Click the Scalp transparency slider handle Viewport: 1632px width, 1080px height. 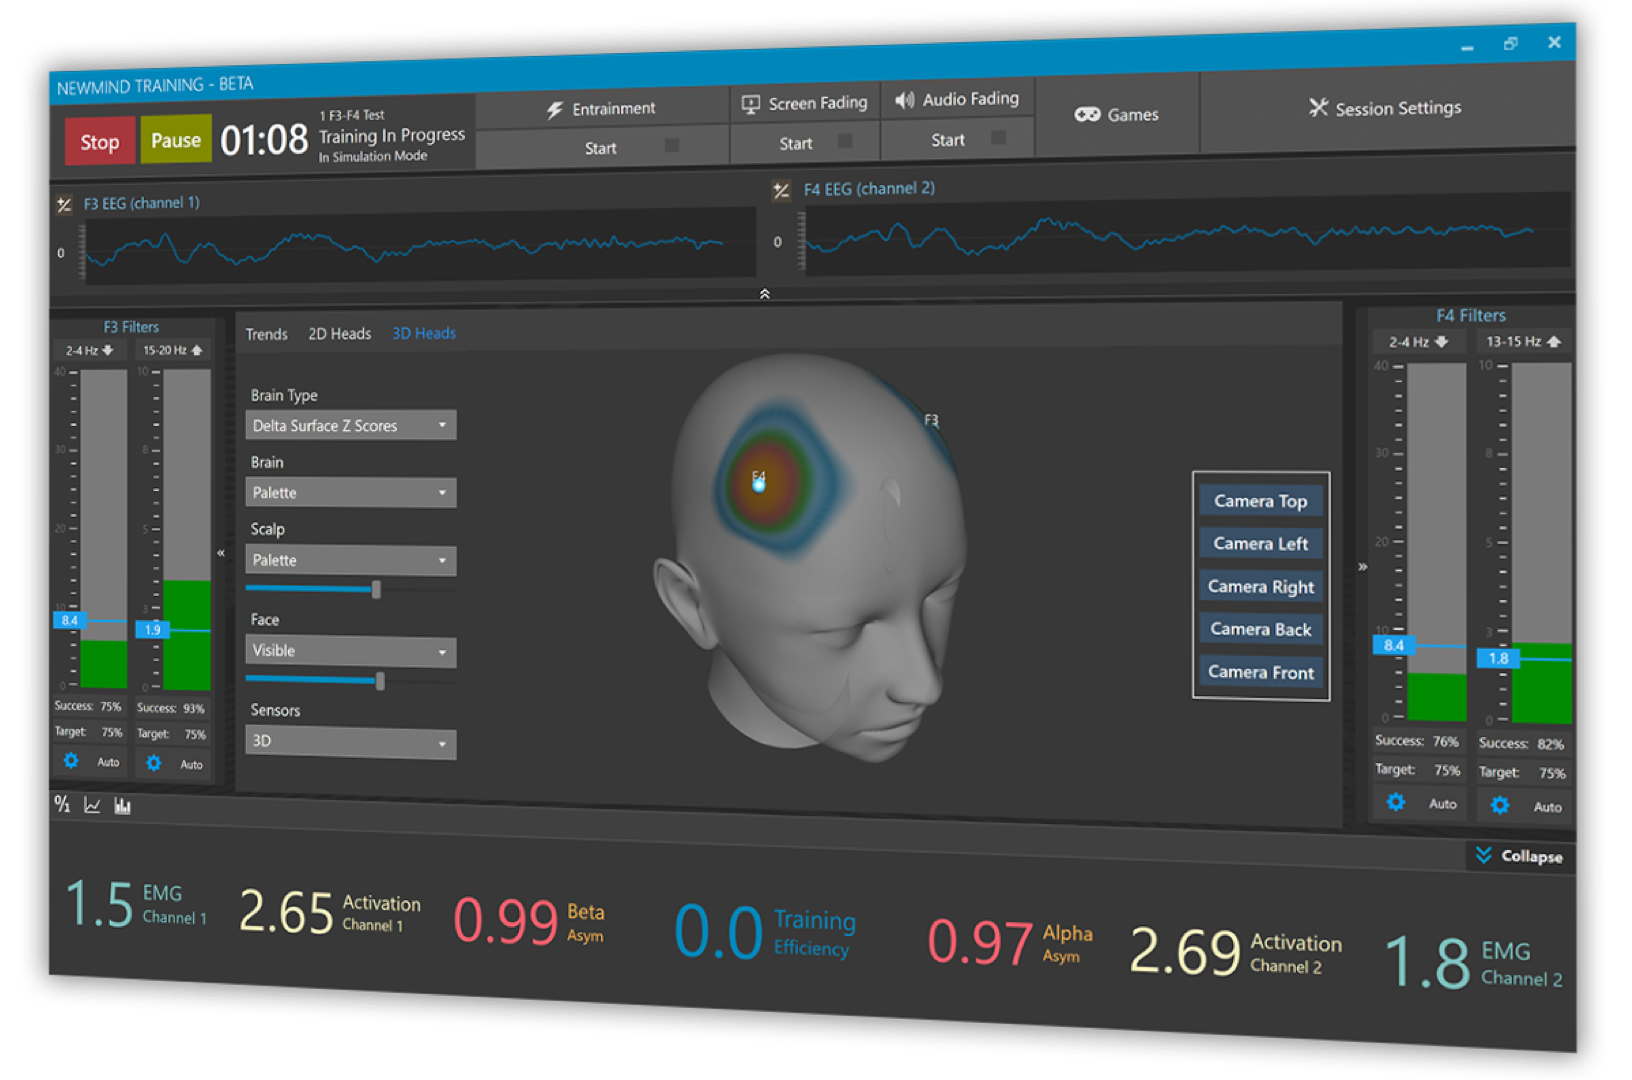(376, 590)
